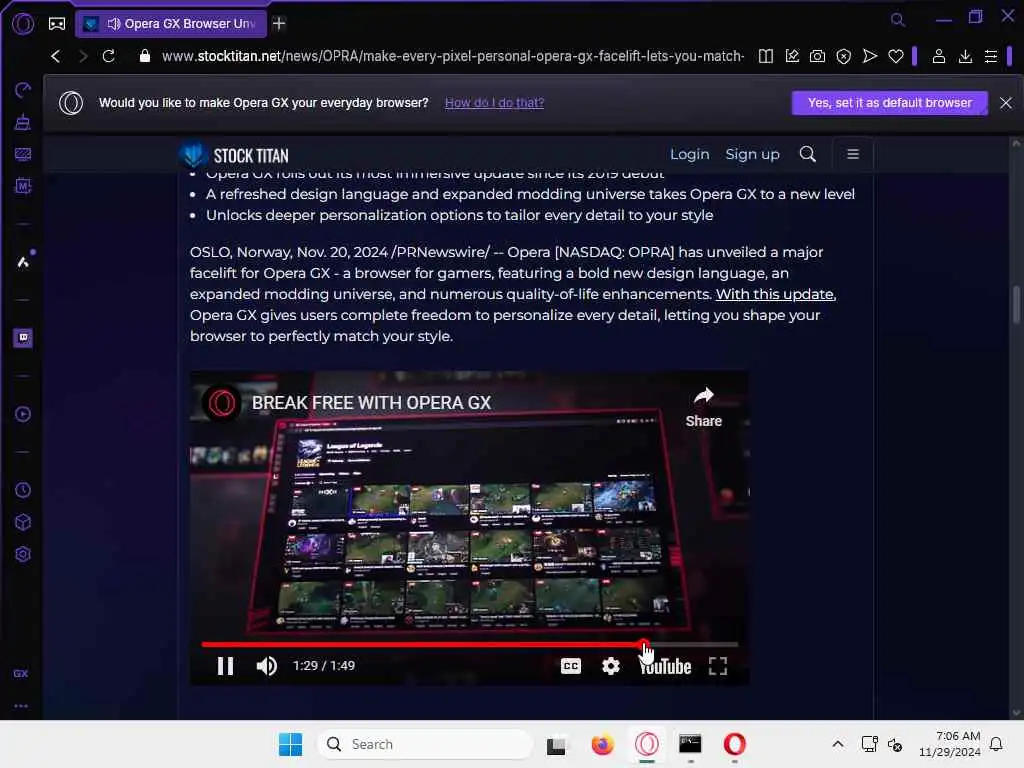Follow the 'With this update' link
Viewport: 1024px width, 768px height.
(x=775, y=294)
